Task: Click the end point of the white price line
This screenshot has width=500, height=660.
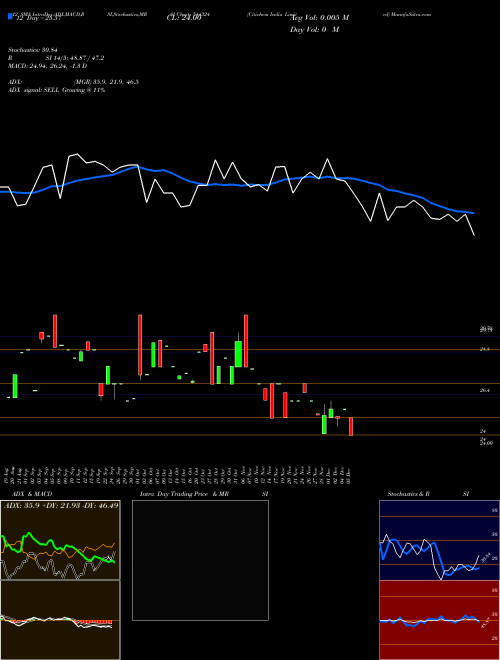Action: click(x=474, y=235)
